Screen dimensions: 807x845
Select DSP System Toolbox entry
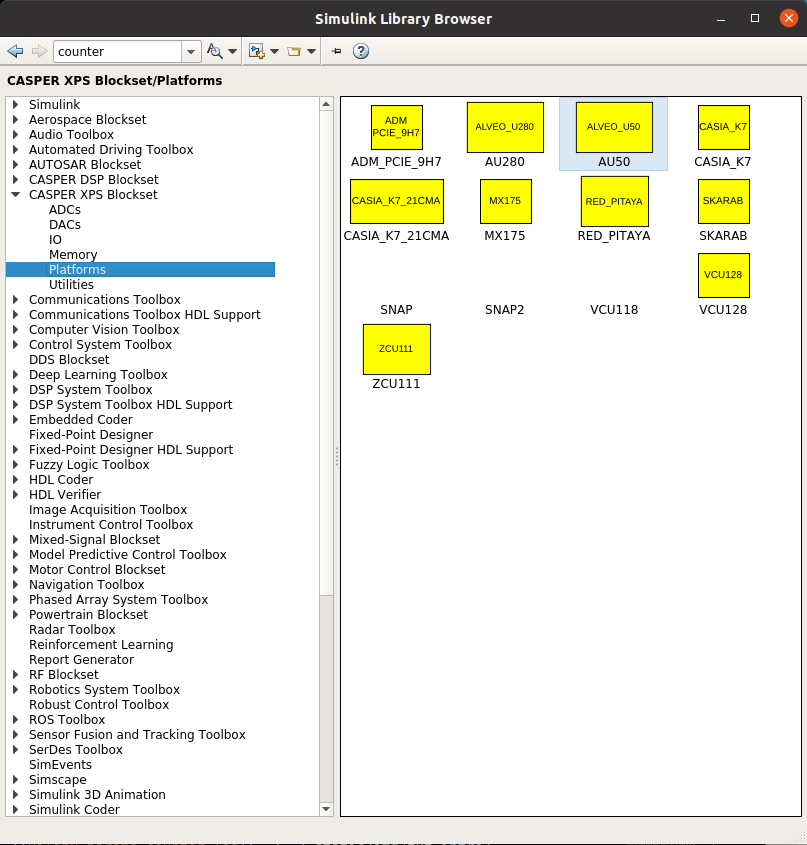pyautogui.click(x=91, y=390)
